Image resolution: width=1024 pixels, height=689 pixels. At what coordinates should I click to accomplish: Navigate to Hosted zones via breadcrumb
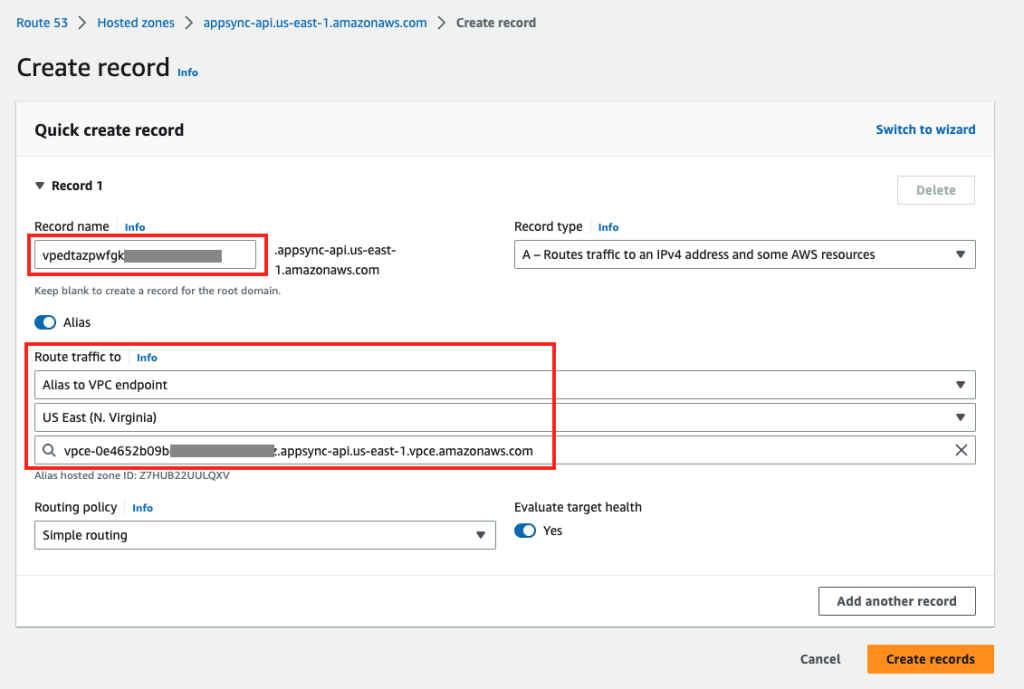pos(135,22)
